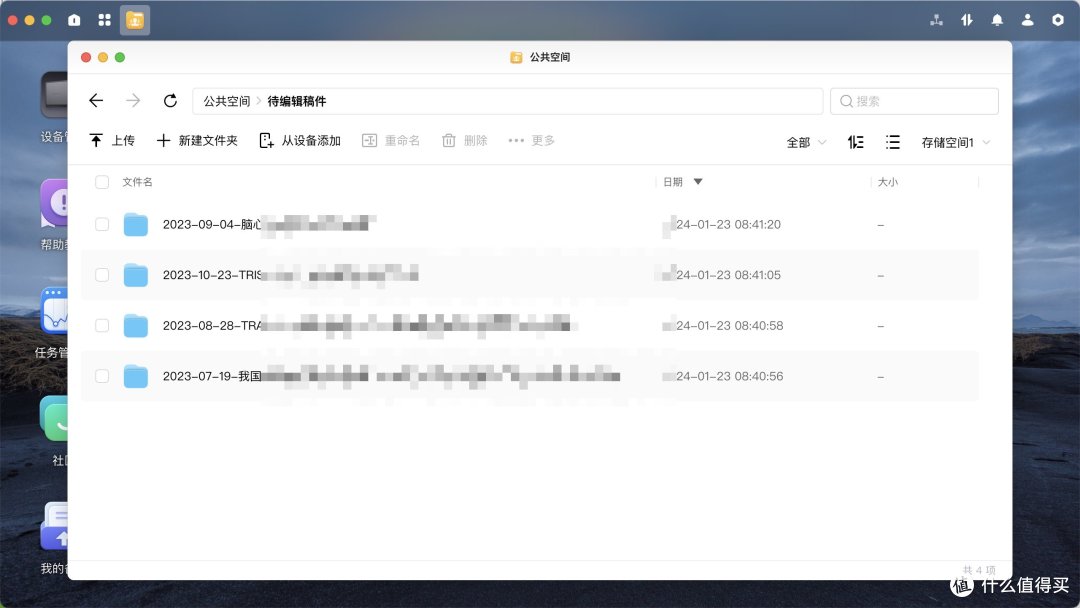Check the 2023-09-04 folder checkbox

(x=102, y=224)
